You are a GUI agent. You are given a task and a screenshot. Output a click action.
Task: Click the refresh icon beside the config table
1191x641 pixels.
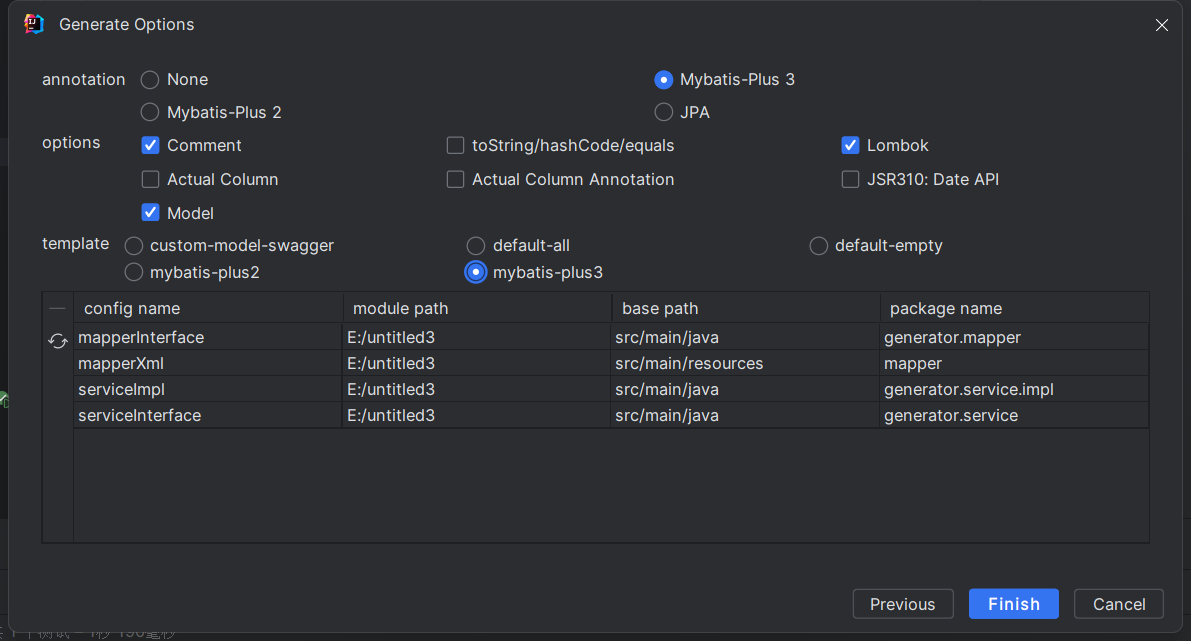[58, 341]
